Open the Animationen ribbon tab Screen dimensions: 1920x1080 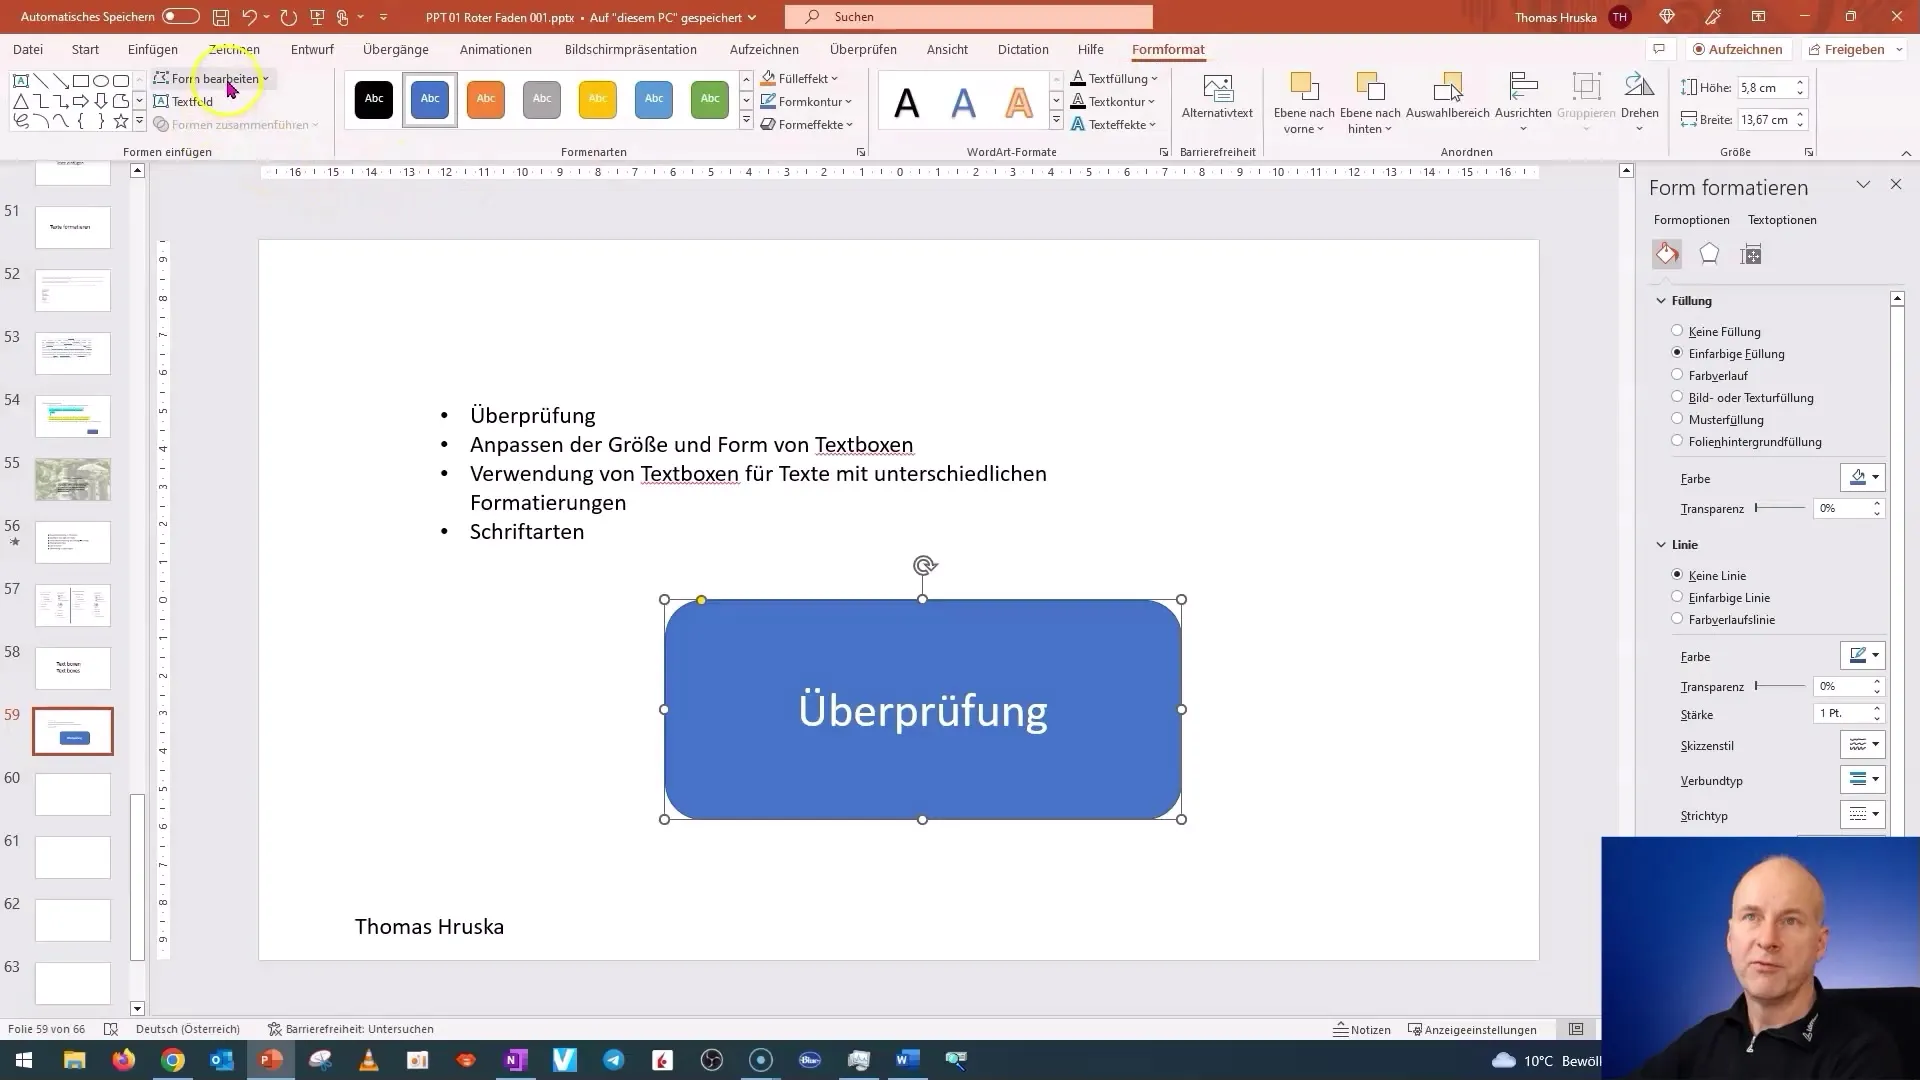(496, 49)
